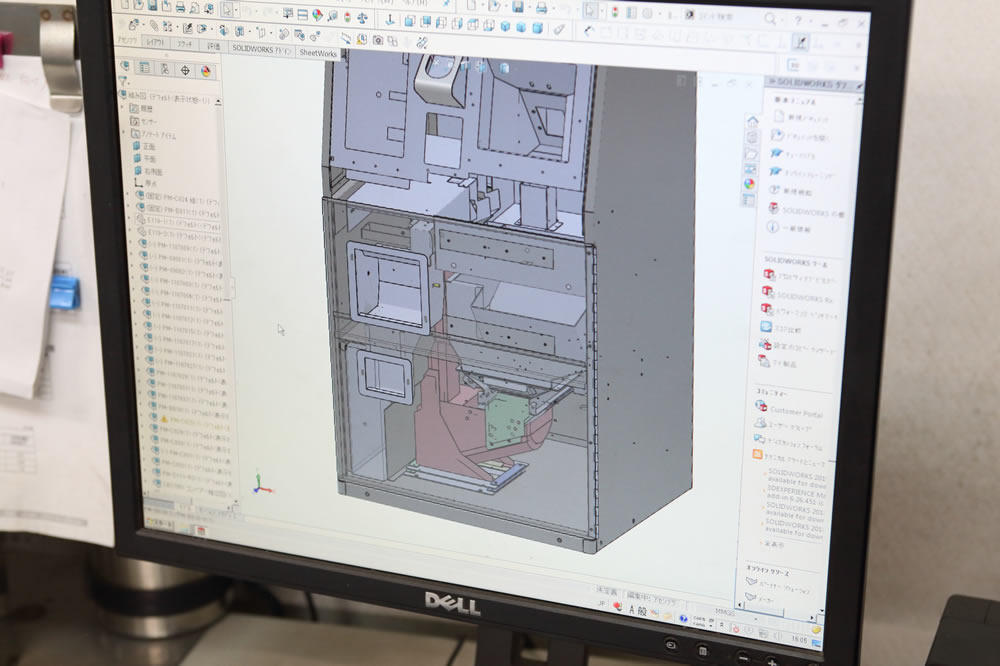Open the PropertyManager tab icon
The image size is (1000, 666).
(x=145, y=67)
